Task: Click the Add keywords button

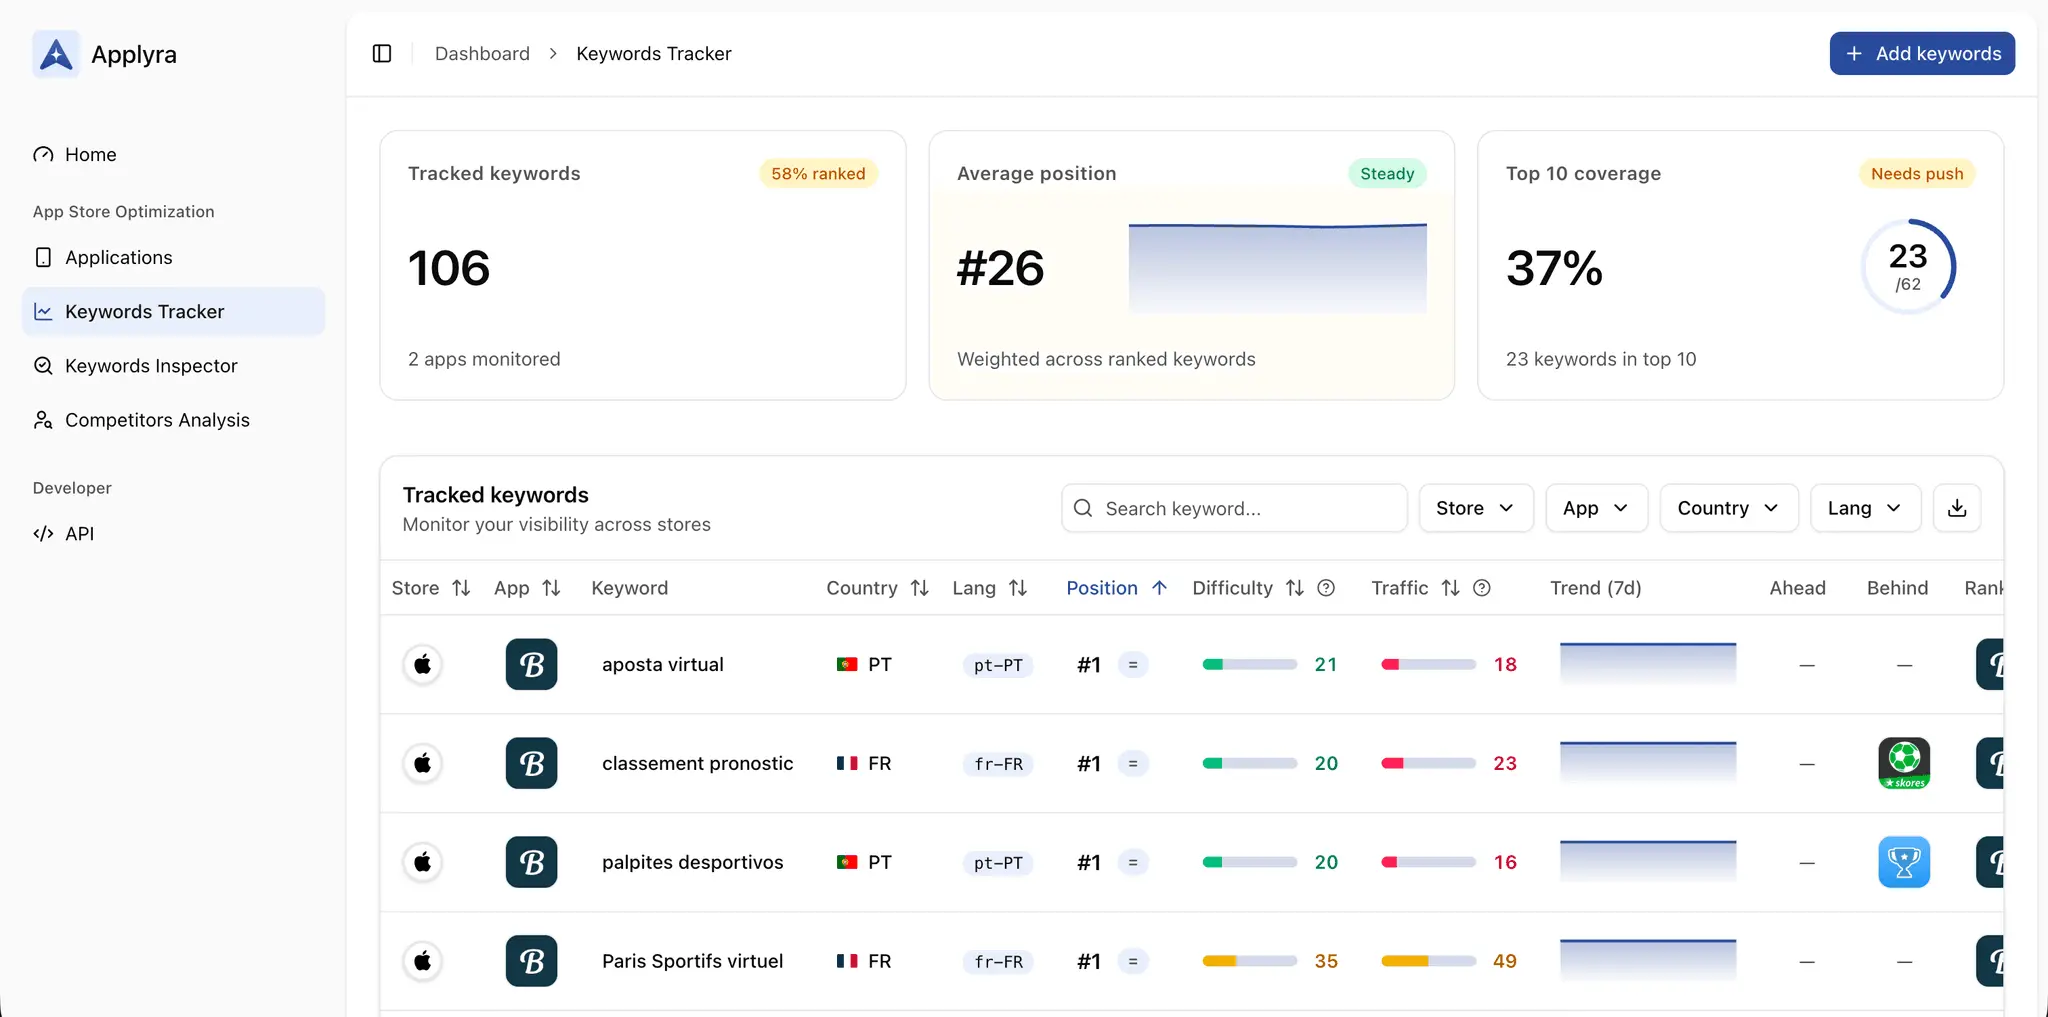Action: [x=1922, y=54]
